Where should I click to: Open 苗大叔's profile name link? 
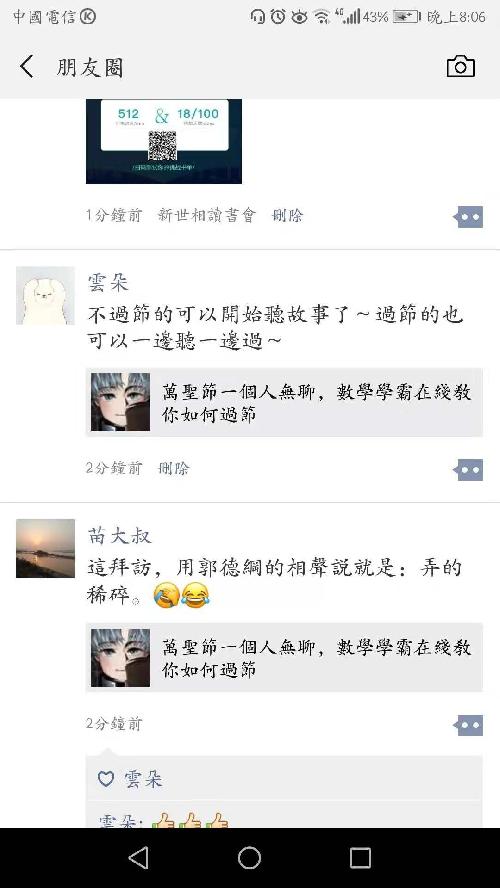(119, 535)
